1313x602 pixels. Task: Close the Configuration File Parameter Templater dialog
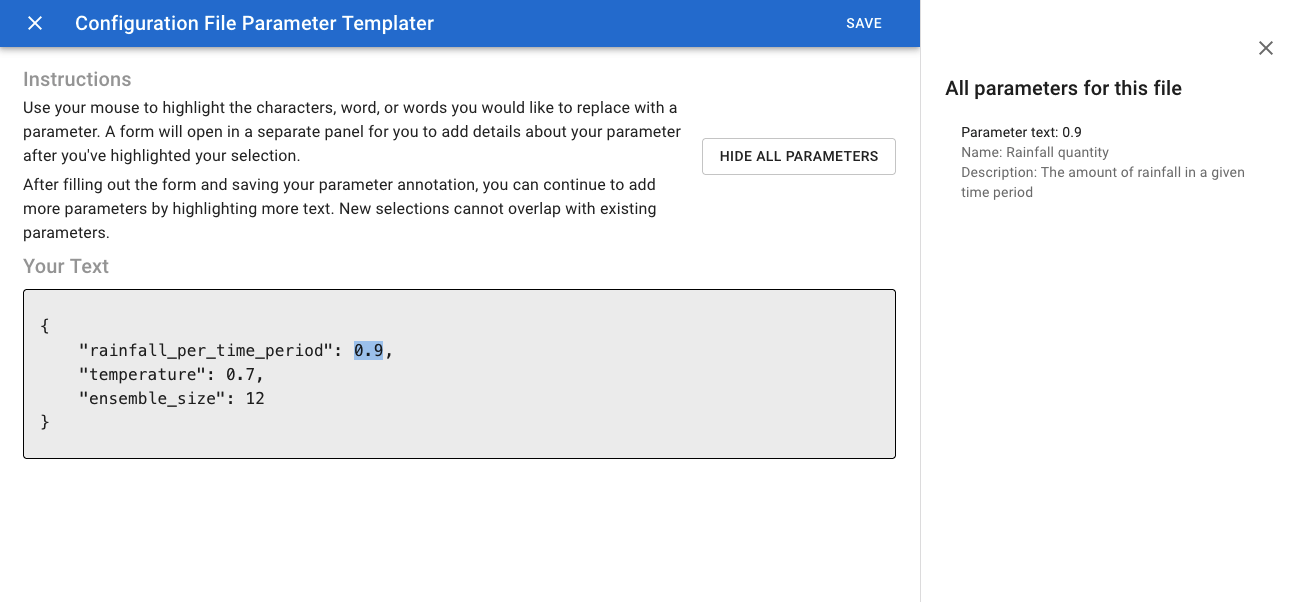click(35, 23)
